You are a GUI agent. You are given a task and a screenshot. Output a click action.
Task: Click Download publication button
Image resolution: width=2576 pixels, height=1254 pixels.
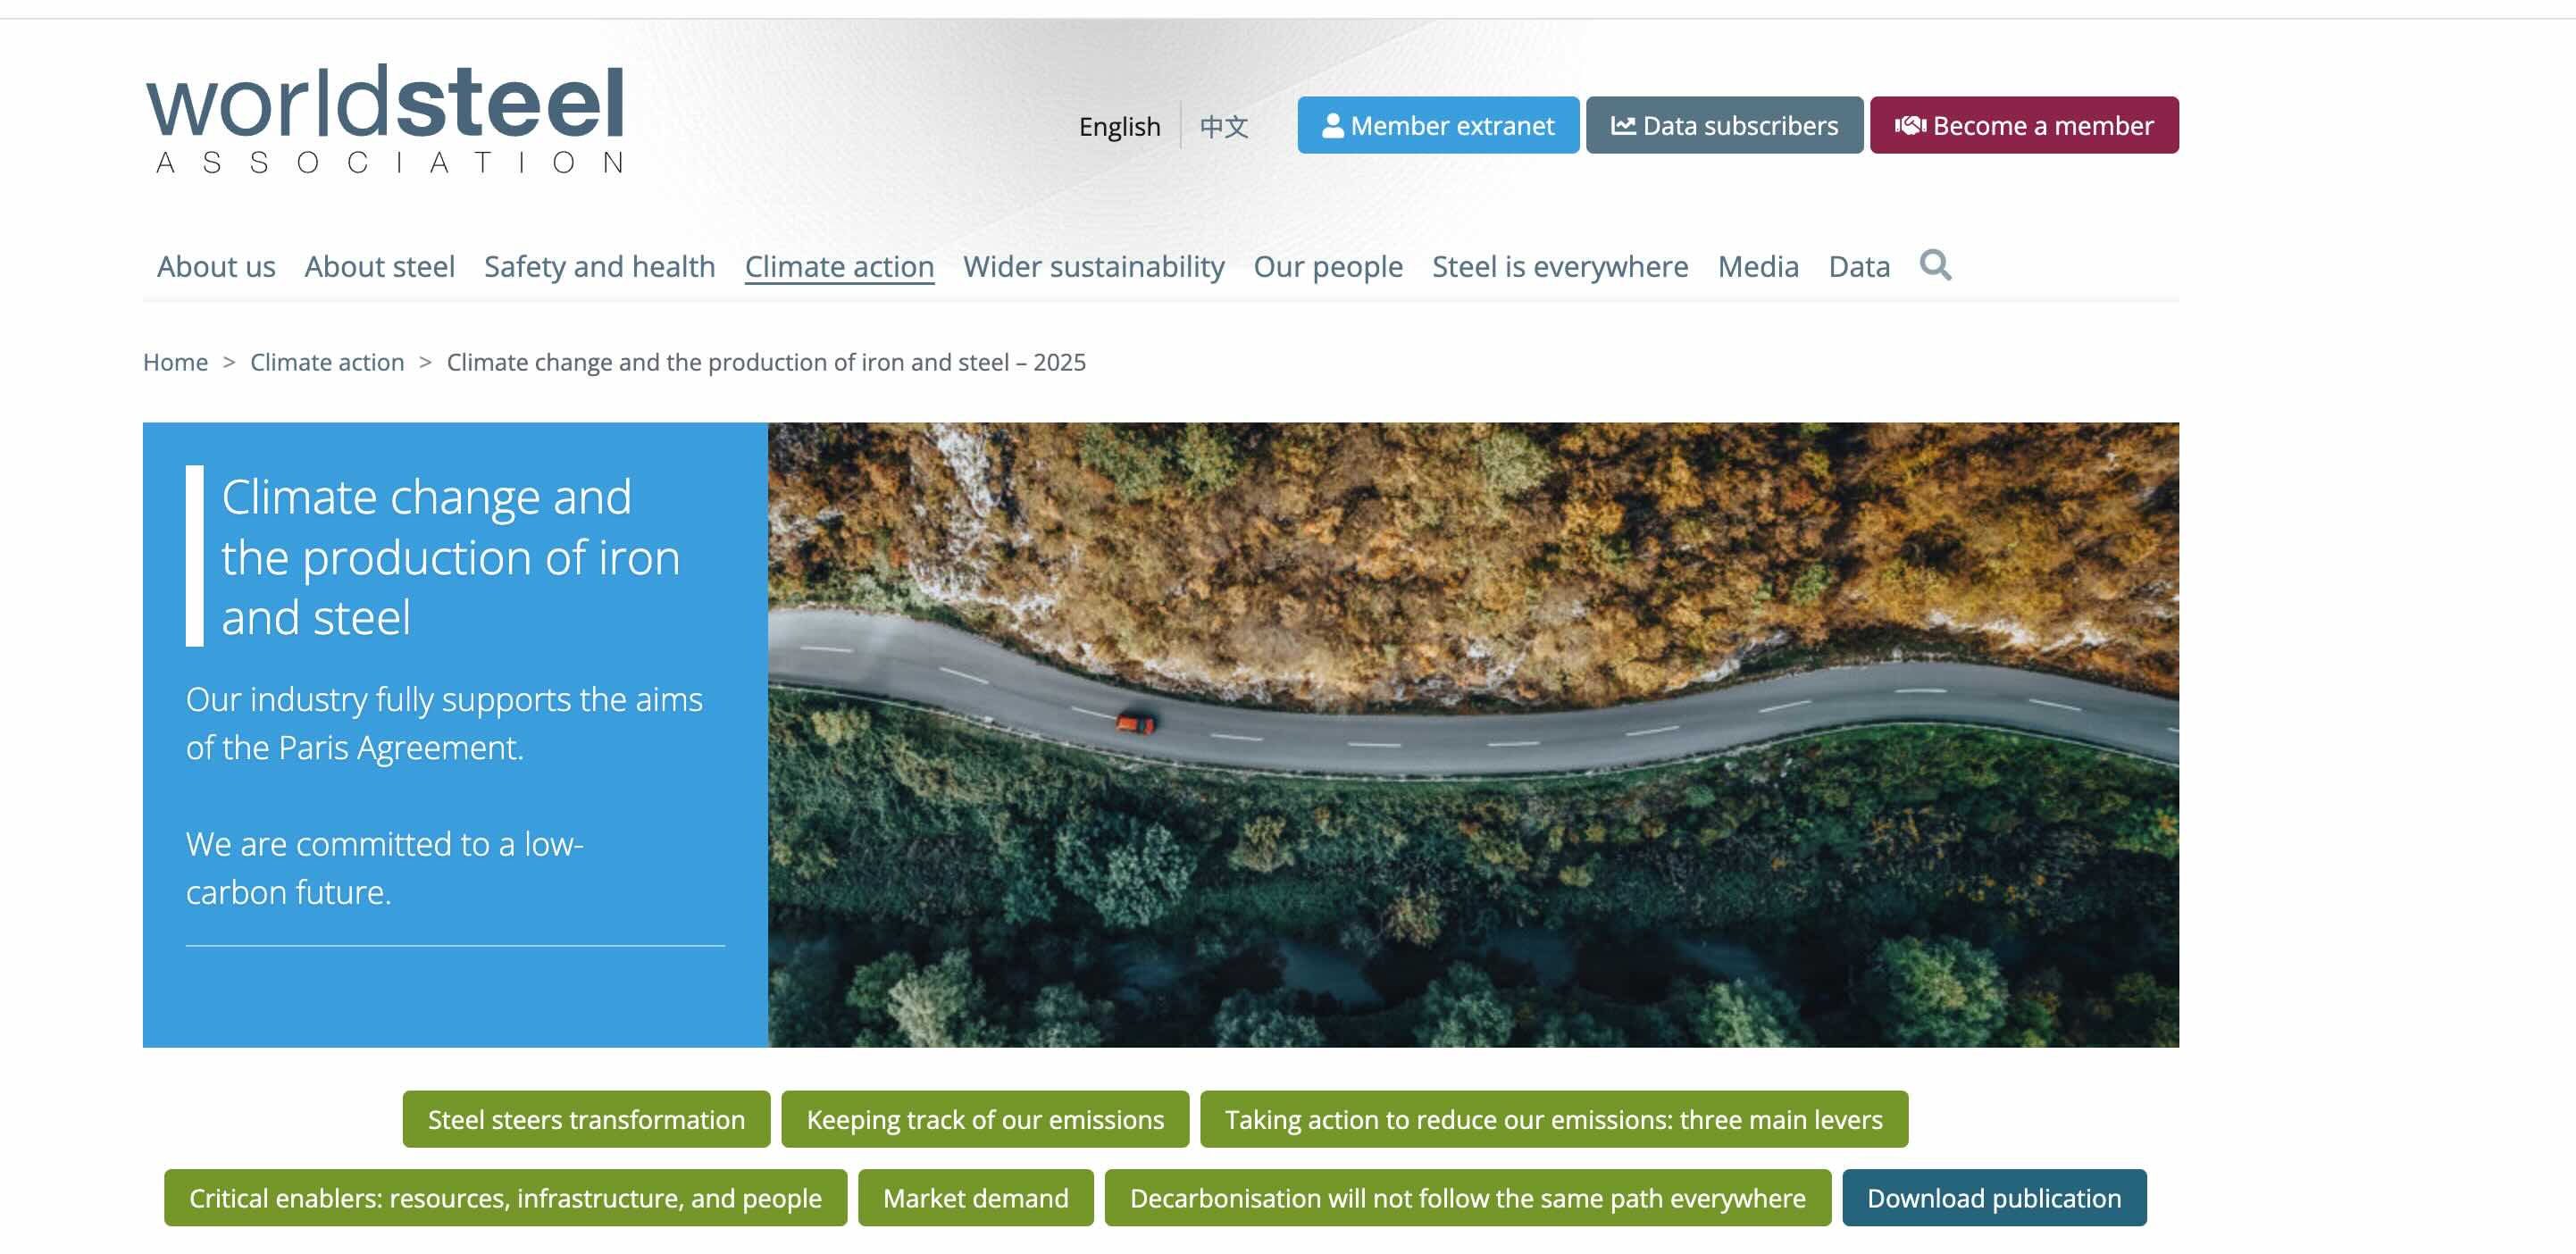click(1994, 1198)
